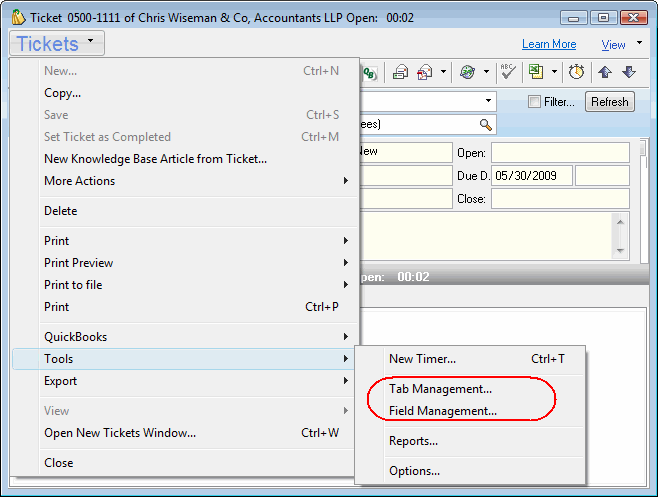Click the PDF print icon in toolbar
Image resolution: width=658 pixels, height=497 pixels.
click(425, 72)
